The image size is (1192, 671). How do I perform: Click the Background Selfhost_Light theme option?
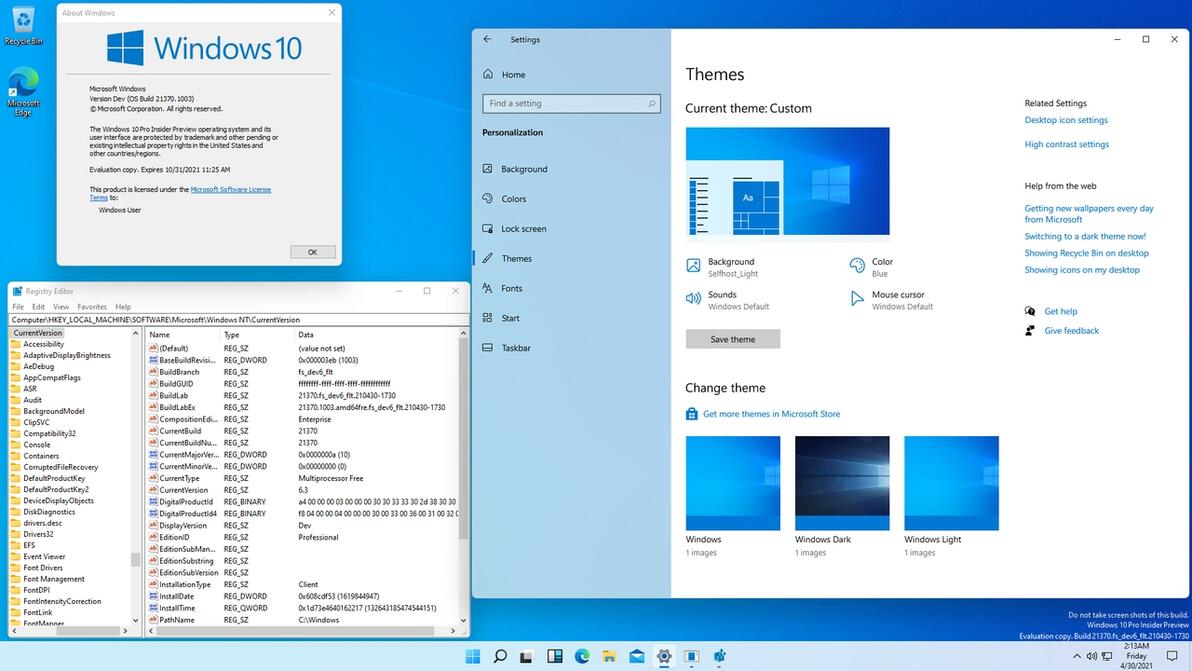[722, 267]
